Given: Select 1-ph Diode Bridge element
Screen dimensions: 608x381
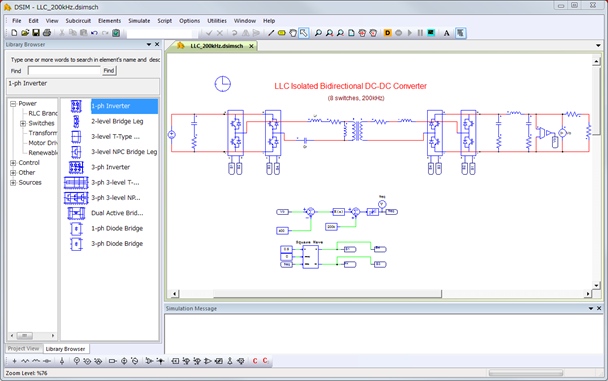Looking at the screenshot, I should pos(117,228).
